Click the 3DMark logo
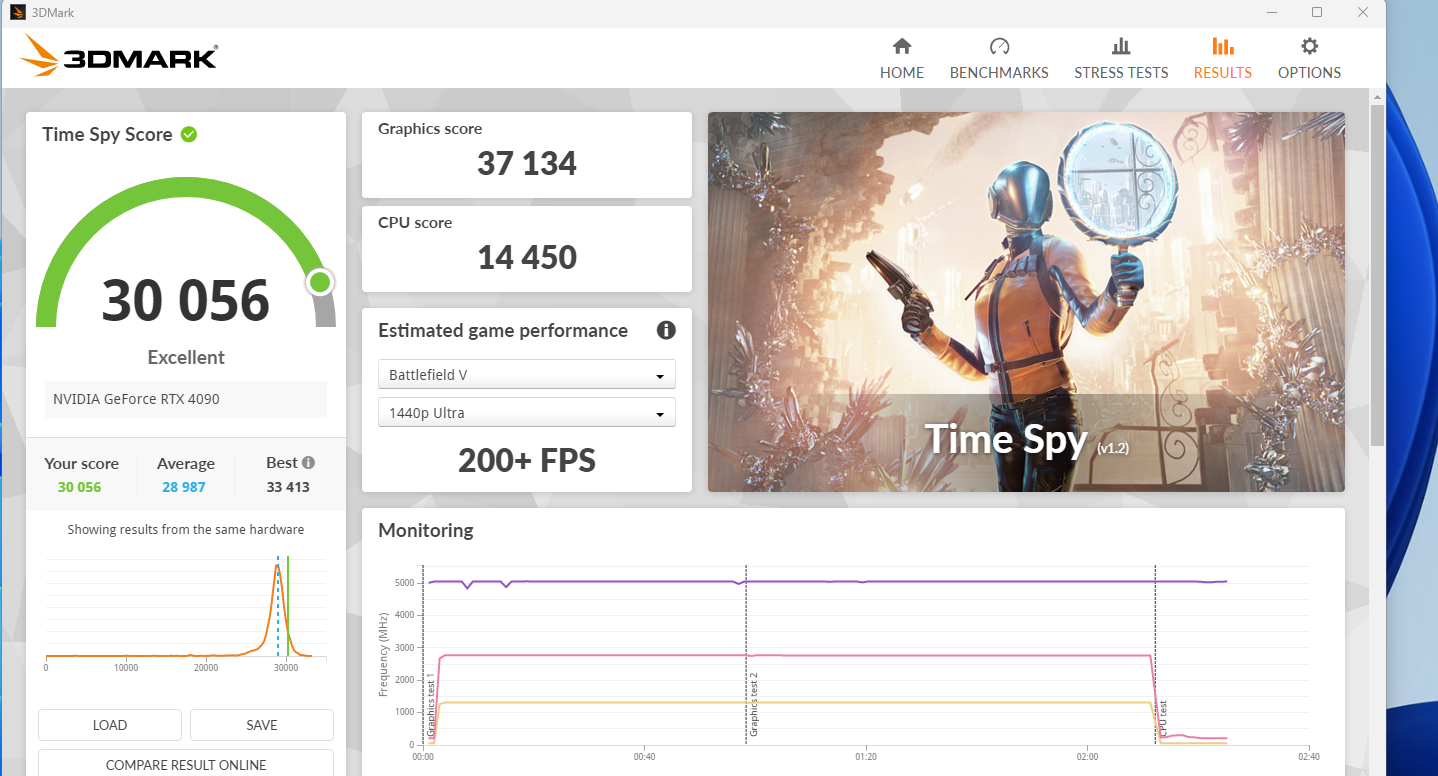The image size is (1438, 776). [118, 56]
